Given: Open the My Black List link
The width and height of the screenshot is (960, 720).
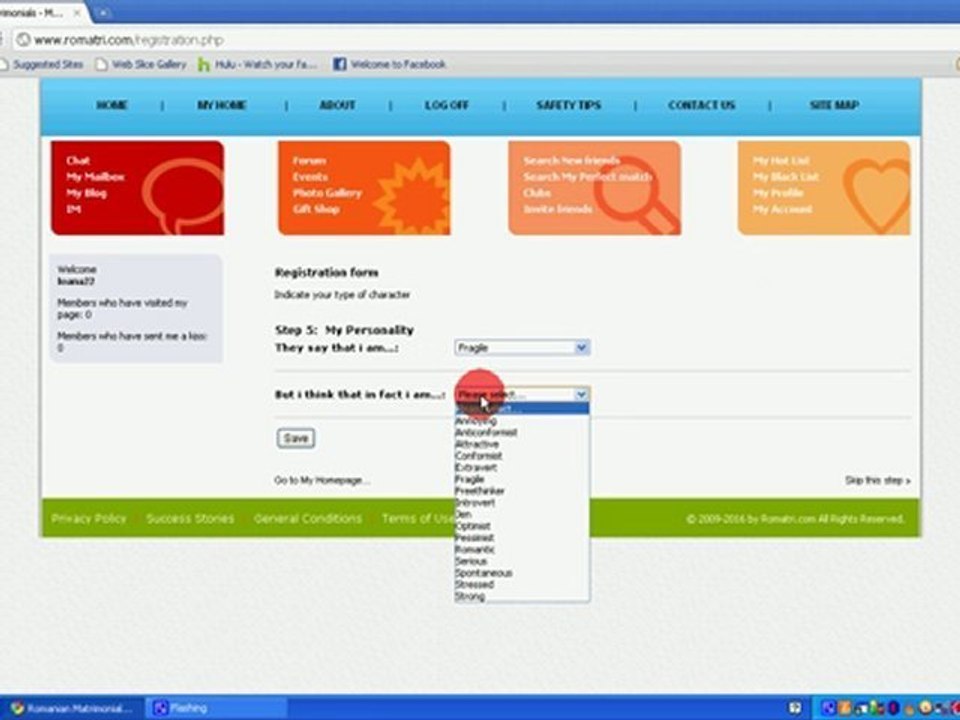Looking at the screenshot, I should (786, 177).
